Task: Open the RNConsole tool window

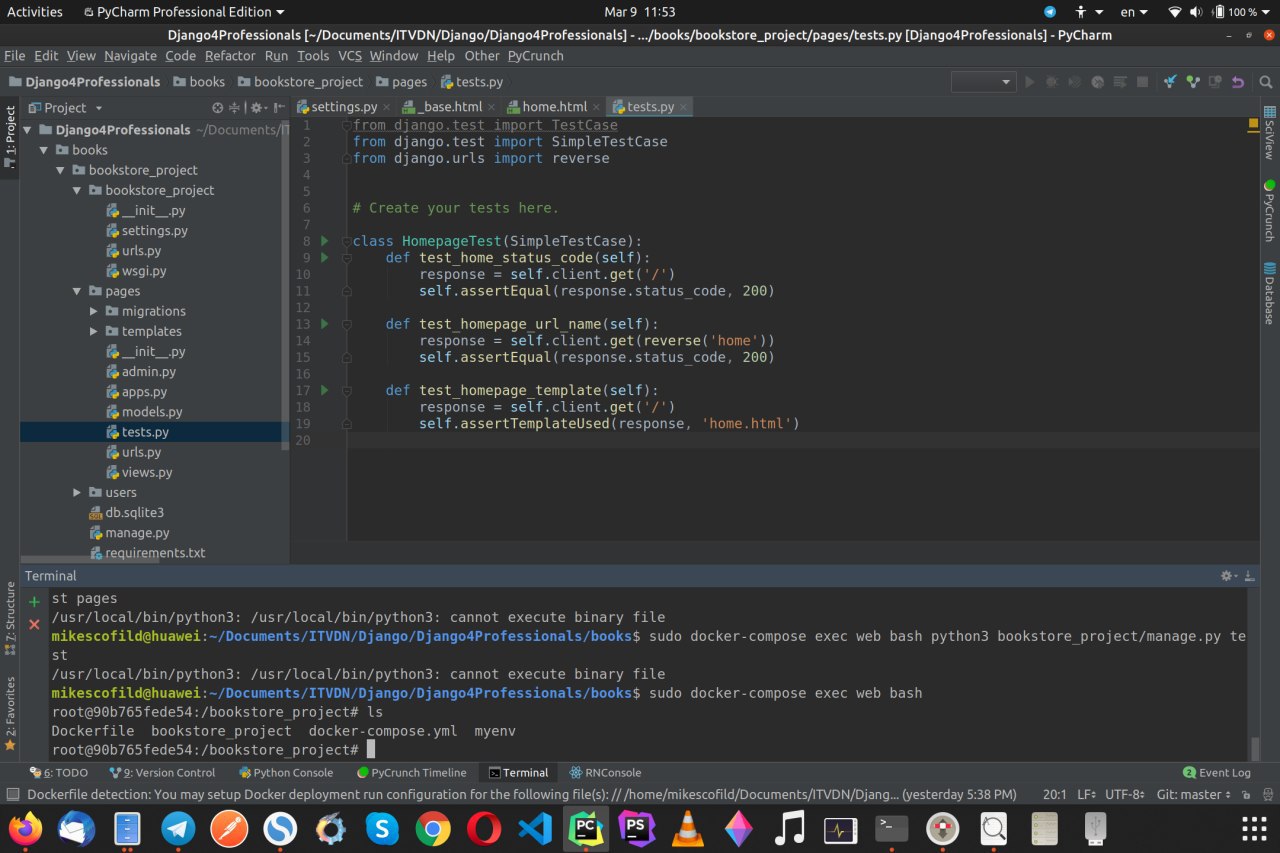Action: pos(606,773)
